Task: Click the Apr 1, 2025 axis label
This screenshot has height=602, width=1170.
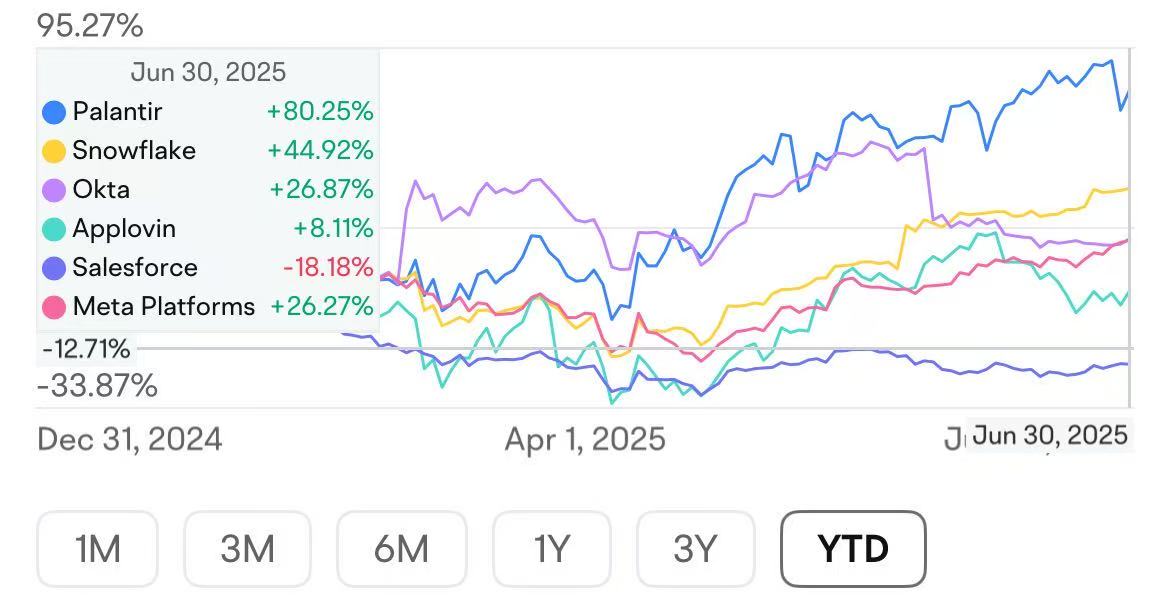Action: coord(585,439)
